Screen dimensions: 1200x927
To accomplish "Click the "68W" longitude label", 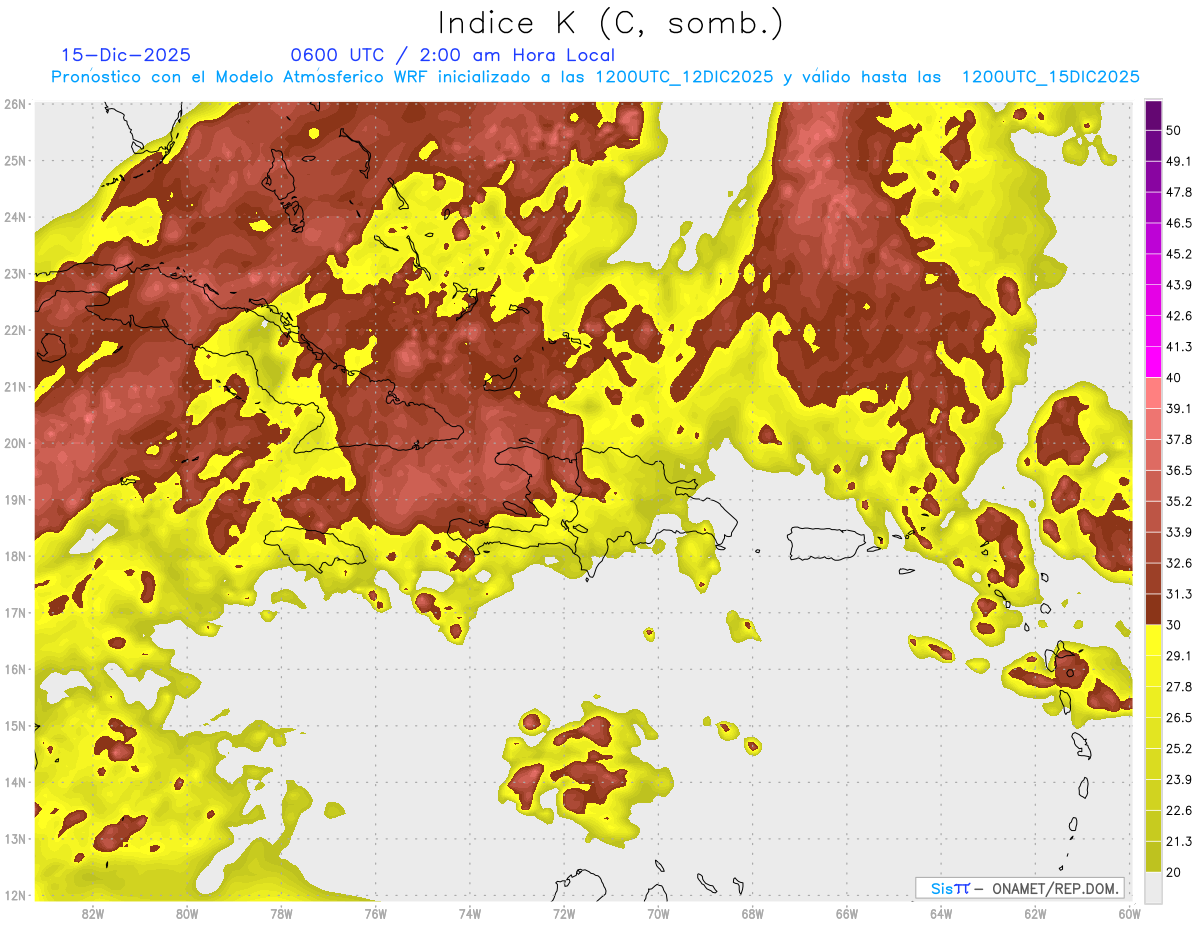I will coord(752,914).
